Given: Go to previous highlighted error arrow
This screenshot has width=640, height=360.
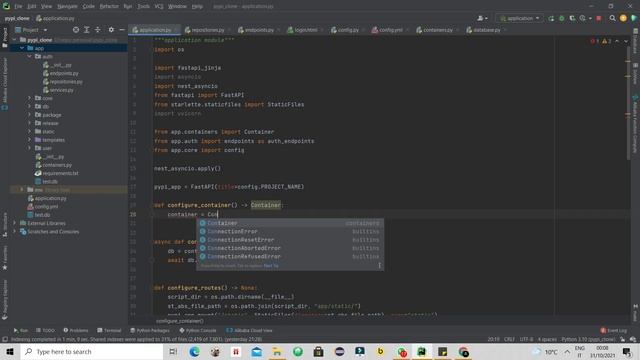Looking at the screenshot, I should point(617,41).
